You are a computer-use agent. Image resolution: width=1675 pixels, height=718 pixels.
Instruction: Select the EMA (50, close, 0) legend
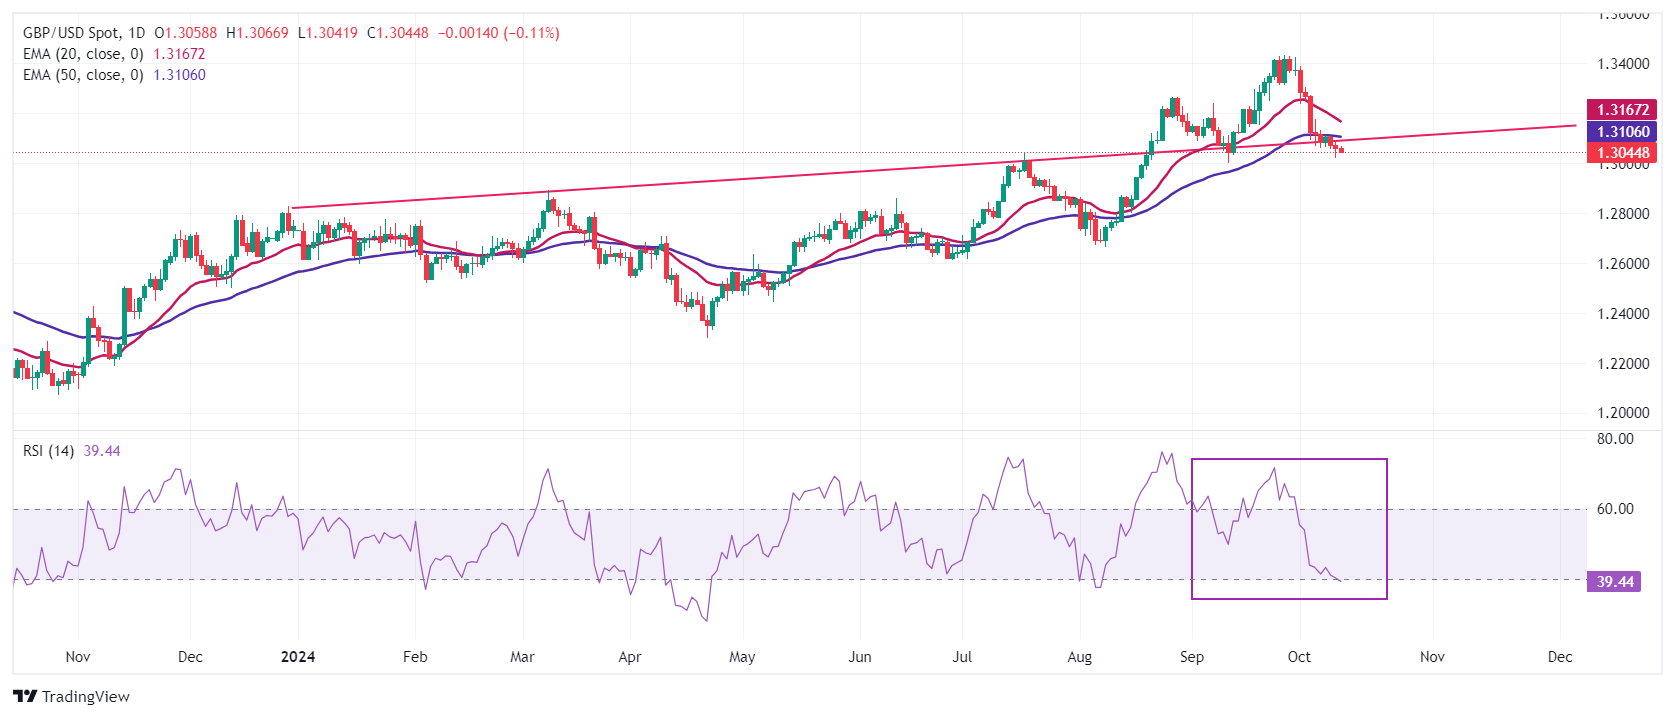tap(83, 75)
